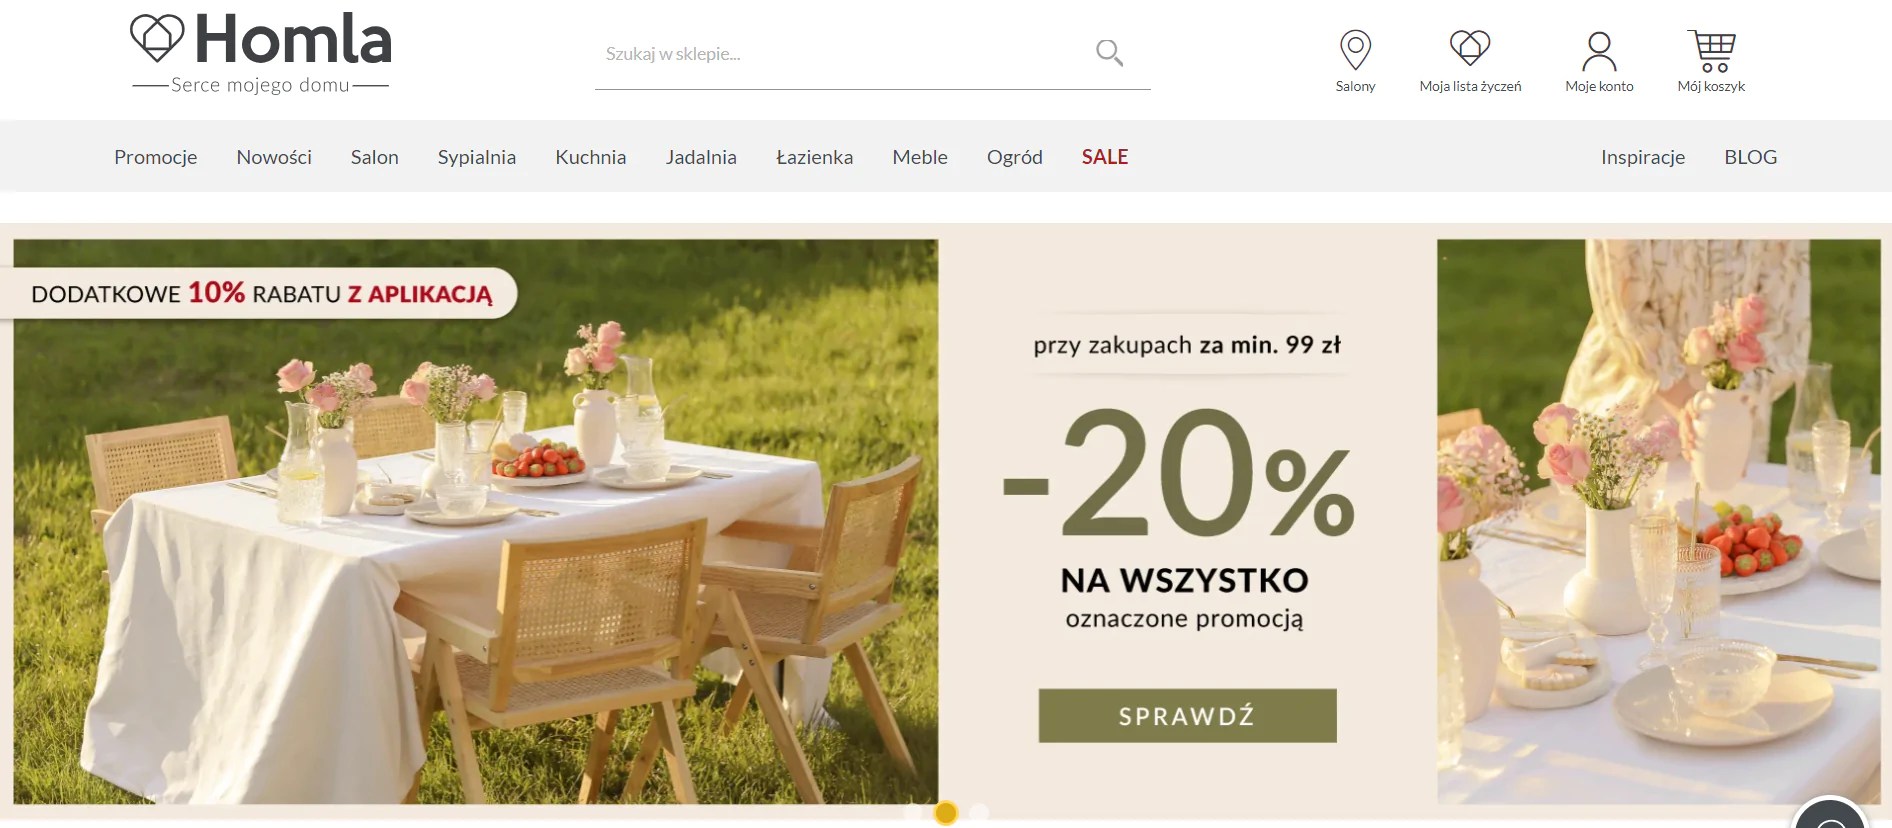
Task: Open the BLOG link
Action: click(x=1751, y=157)
